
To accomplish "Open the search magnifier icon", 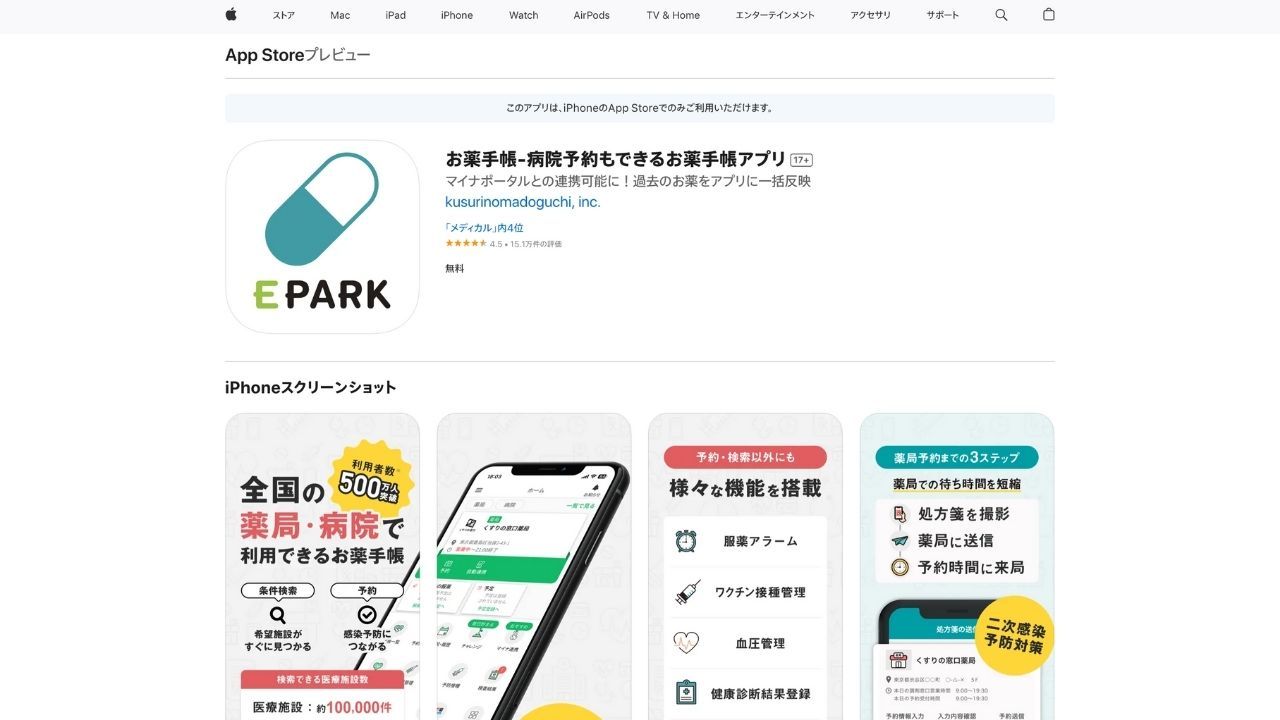I will point(1001,15).
